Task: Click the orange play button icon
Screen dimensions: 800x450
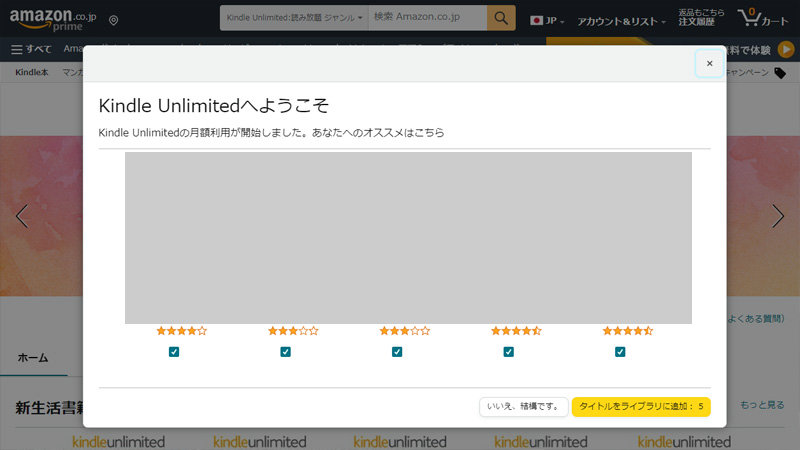Action: 786,49
